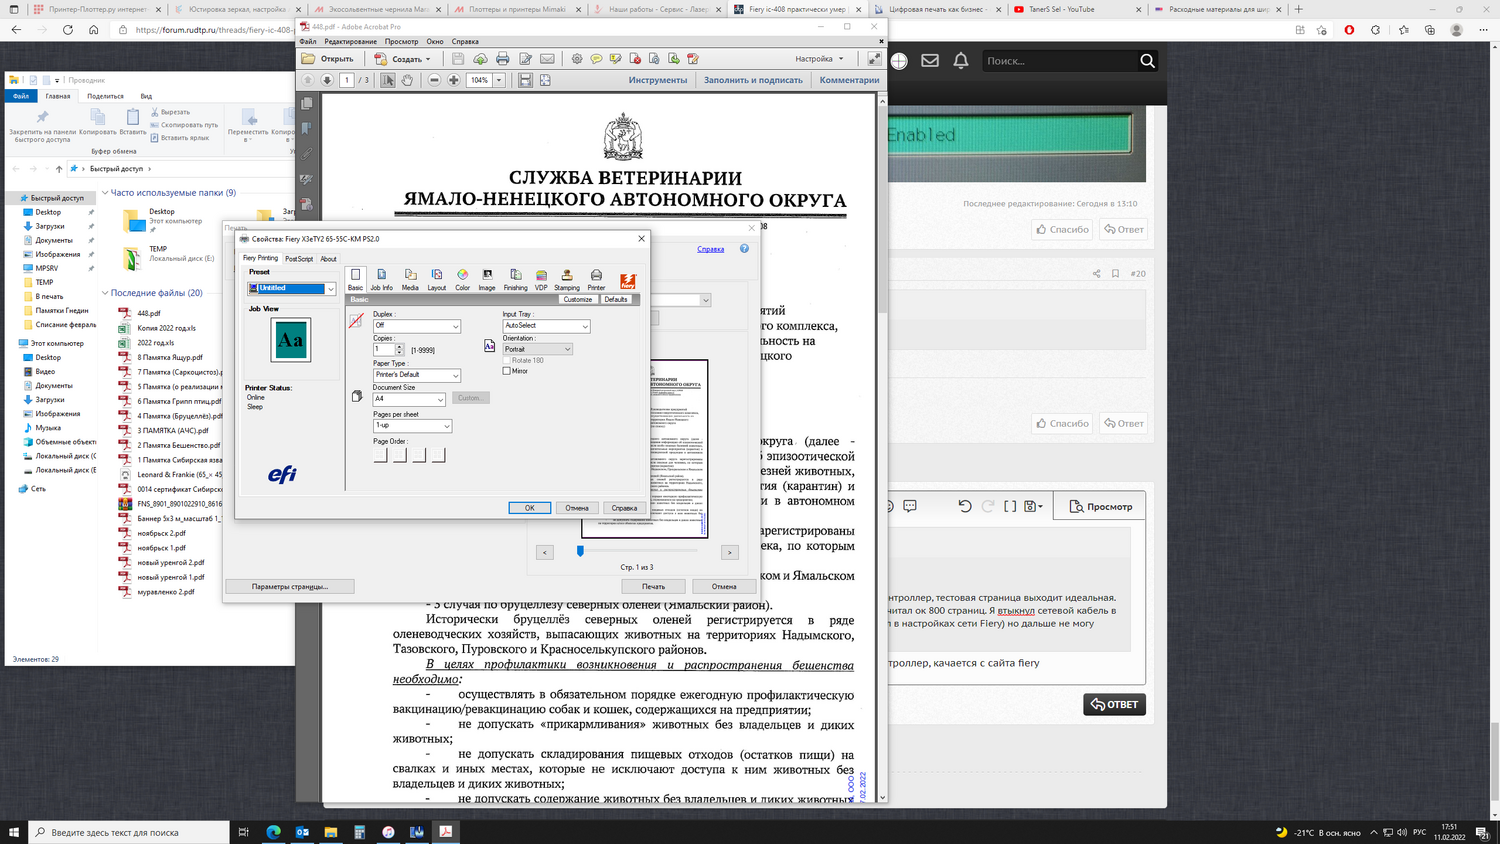Click the forum search Поиск field

coord(1059,61)
